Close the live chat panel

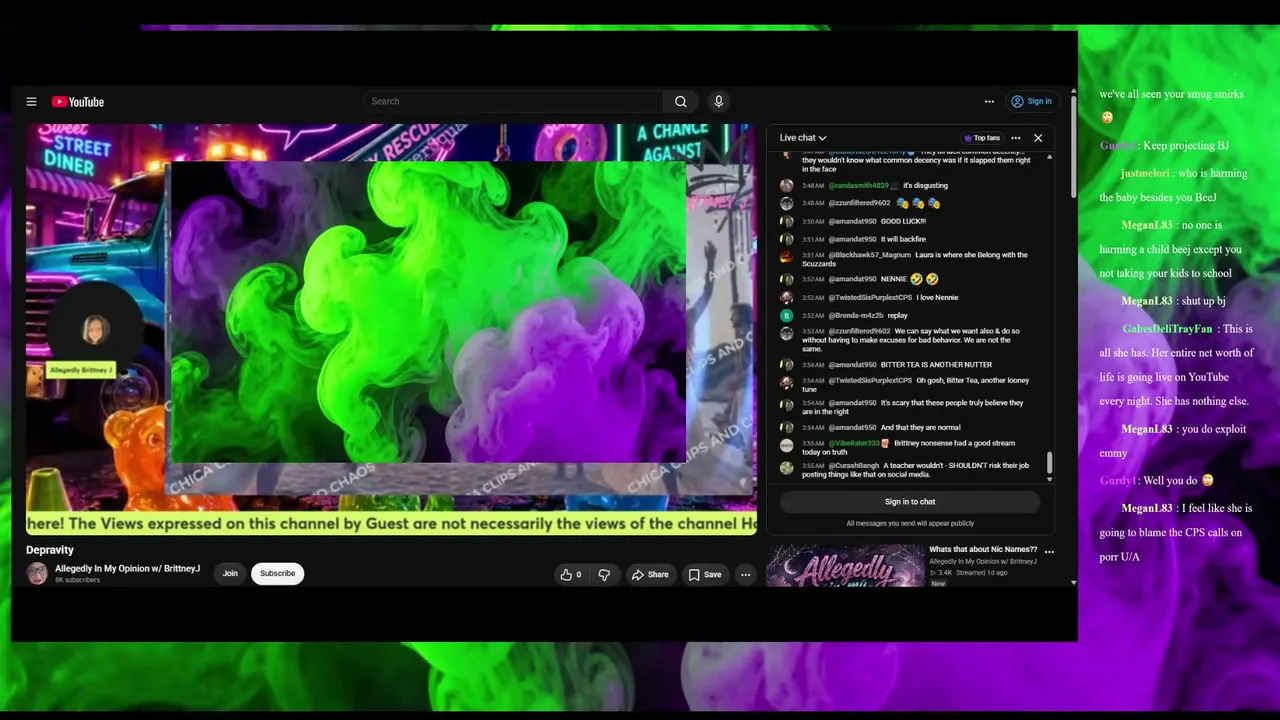1038,138
